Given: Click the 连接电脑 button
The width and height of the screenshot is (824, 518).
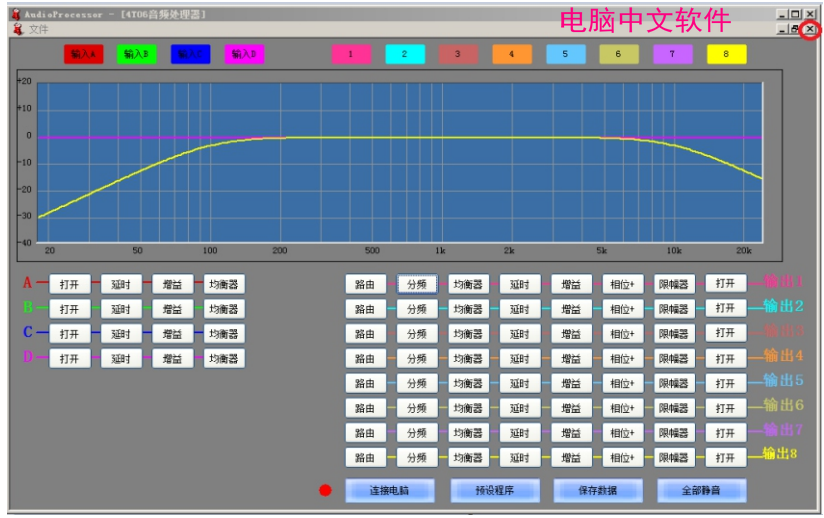Looking at the screenshot, I should click(x=389, y=491).
